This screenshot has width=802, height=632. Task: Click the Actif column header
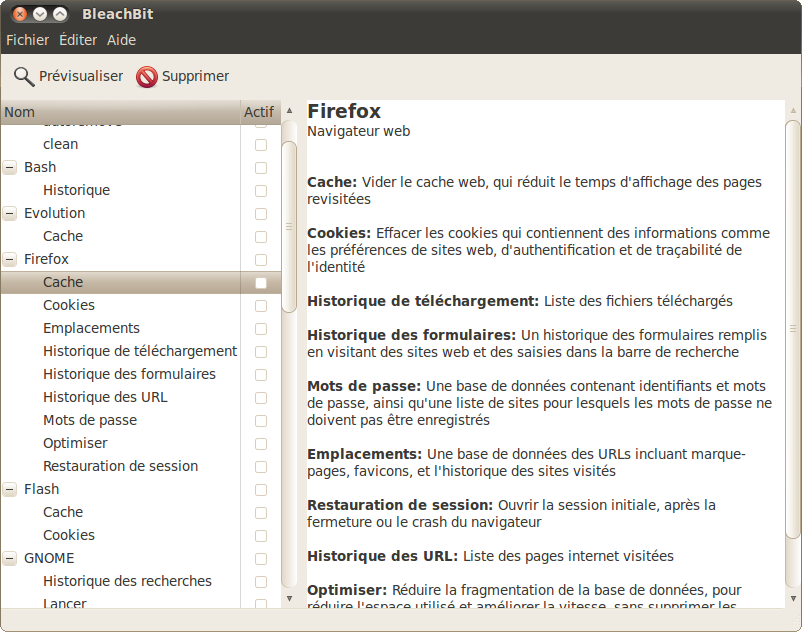click(258, 112)
